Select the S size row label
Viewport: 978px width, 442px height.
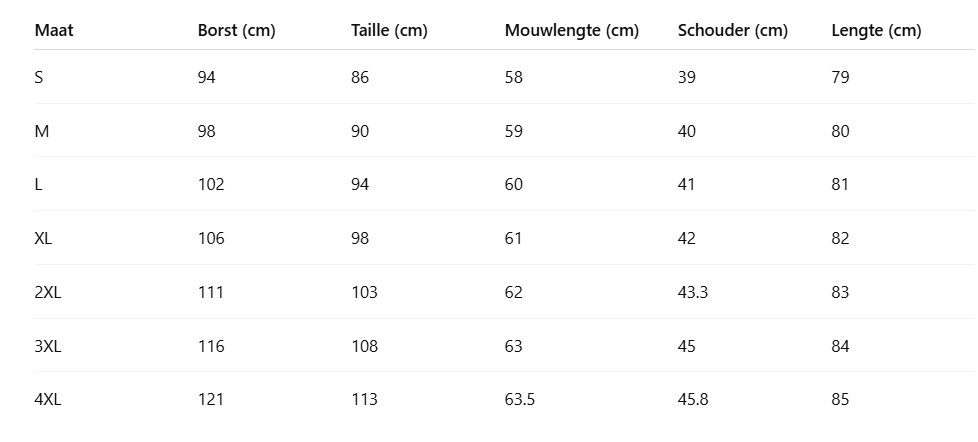click(39, 77)
